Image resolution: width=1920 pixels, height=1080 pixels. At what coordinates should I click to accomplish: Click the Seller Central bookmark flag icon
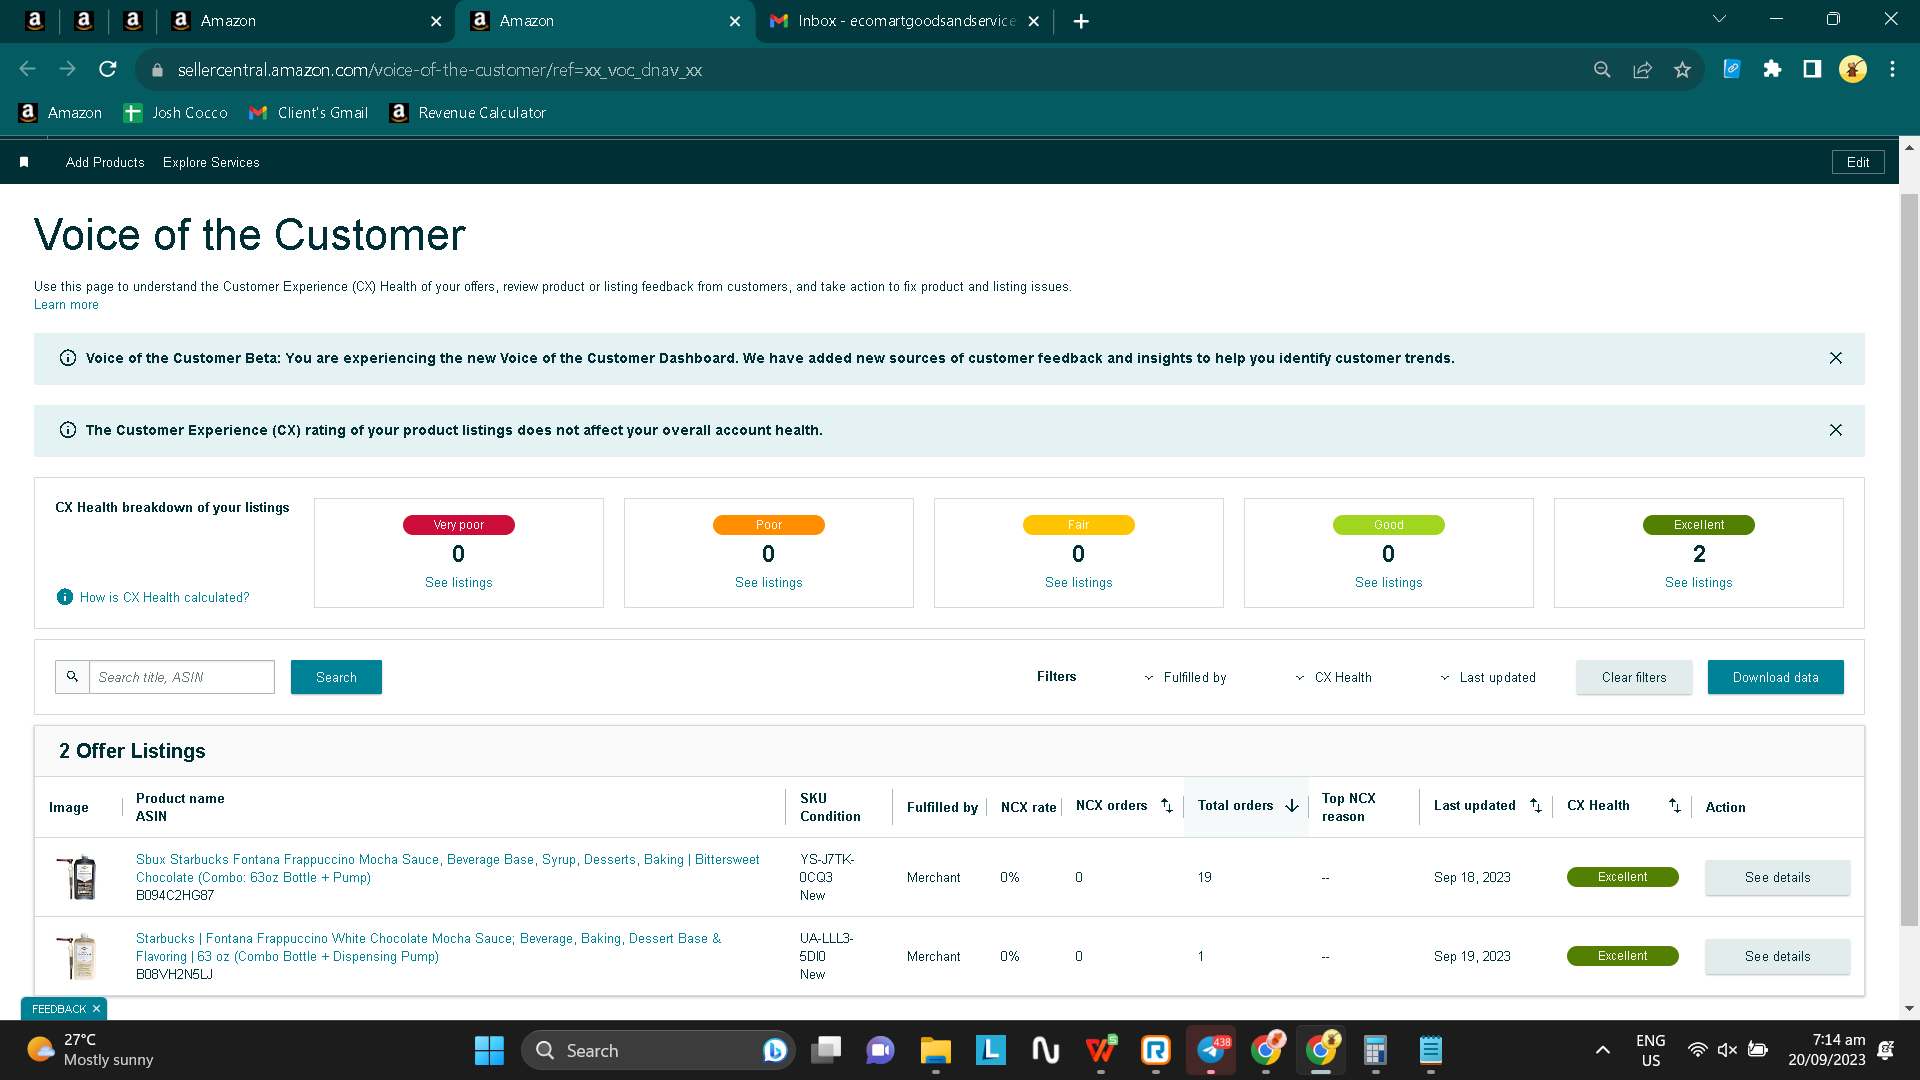pyautogui.click(x=24, y=162)
